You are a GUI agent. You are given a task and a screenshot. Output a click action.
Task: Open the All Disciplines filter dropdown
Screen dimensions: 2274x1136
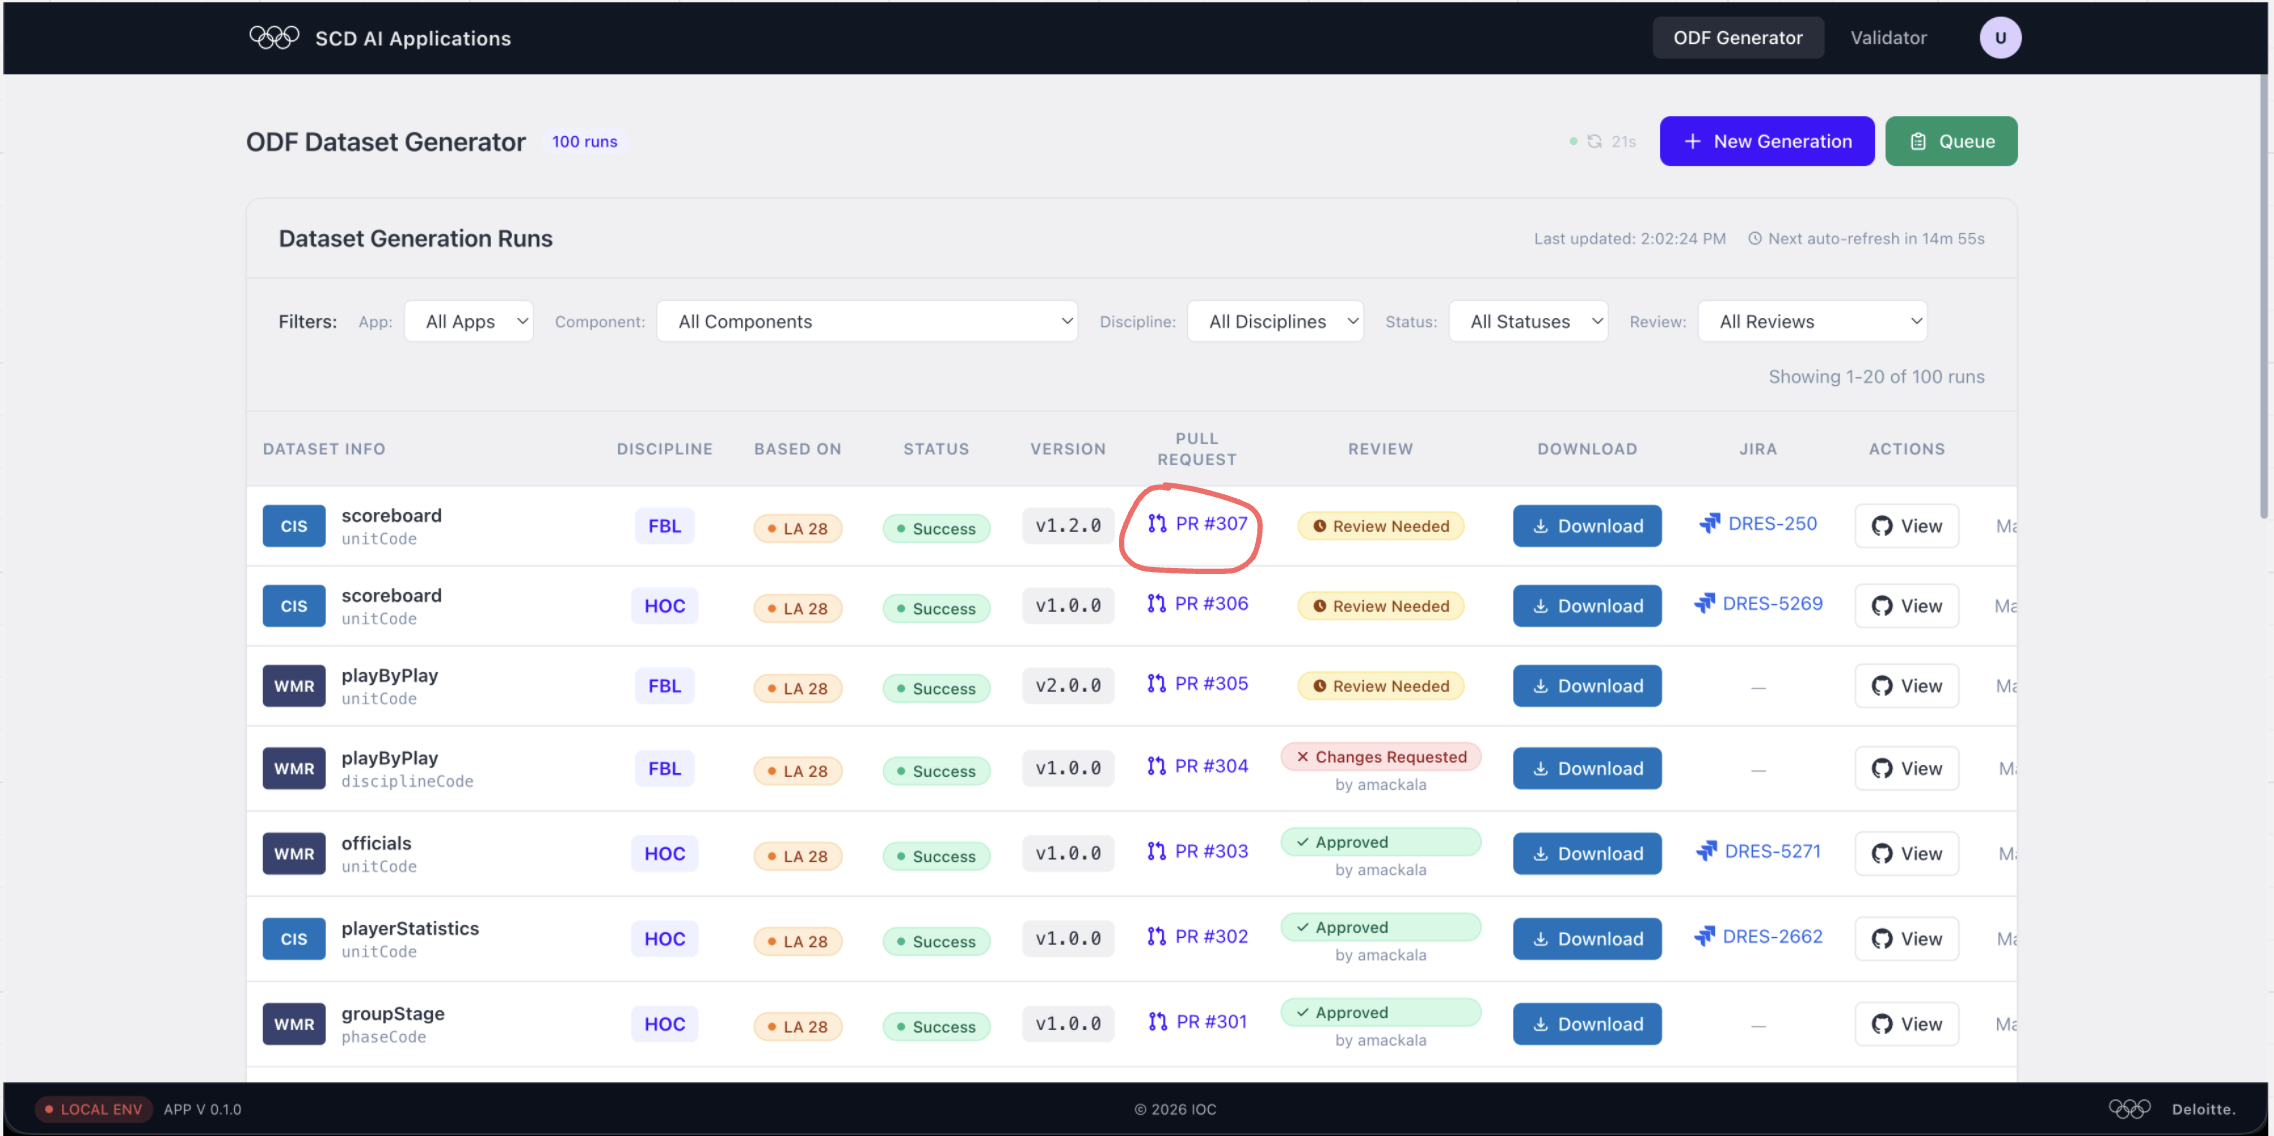point(1275,322)
